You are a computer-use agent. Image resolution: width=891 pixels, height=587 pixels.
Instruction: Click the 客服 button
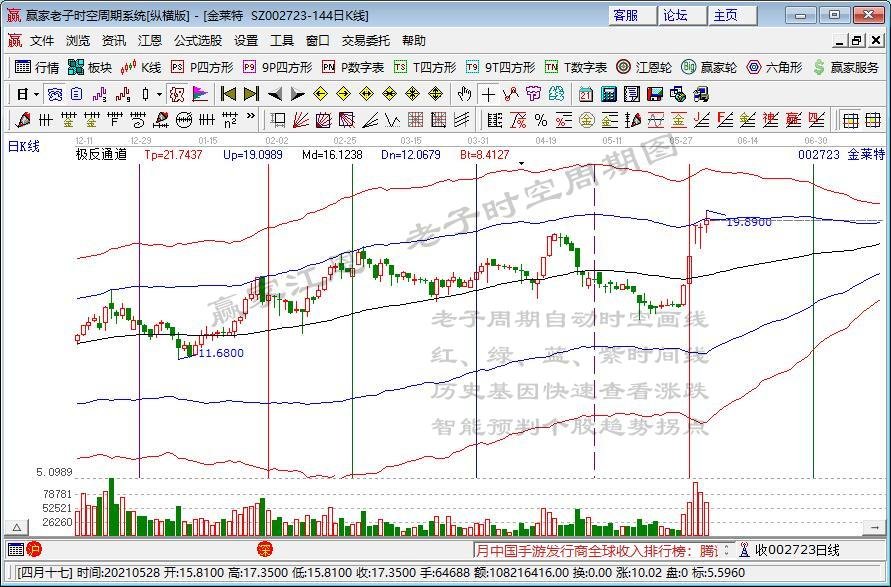coord(632,15)
